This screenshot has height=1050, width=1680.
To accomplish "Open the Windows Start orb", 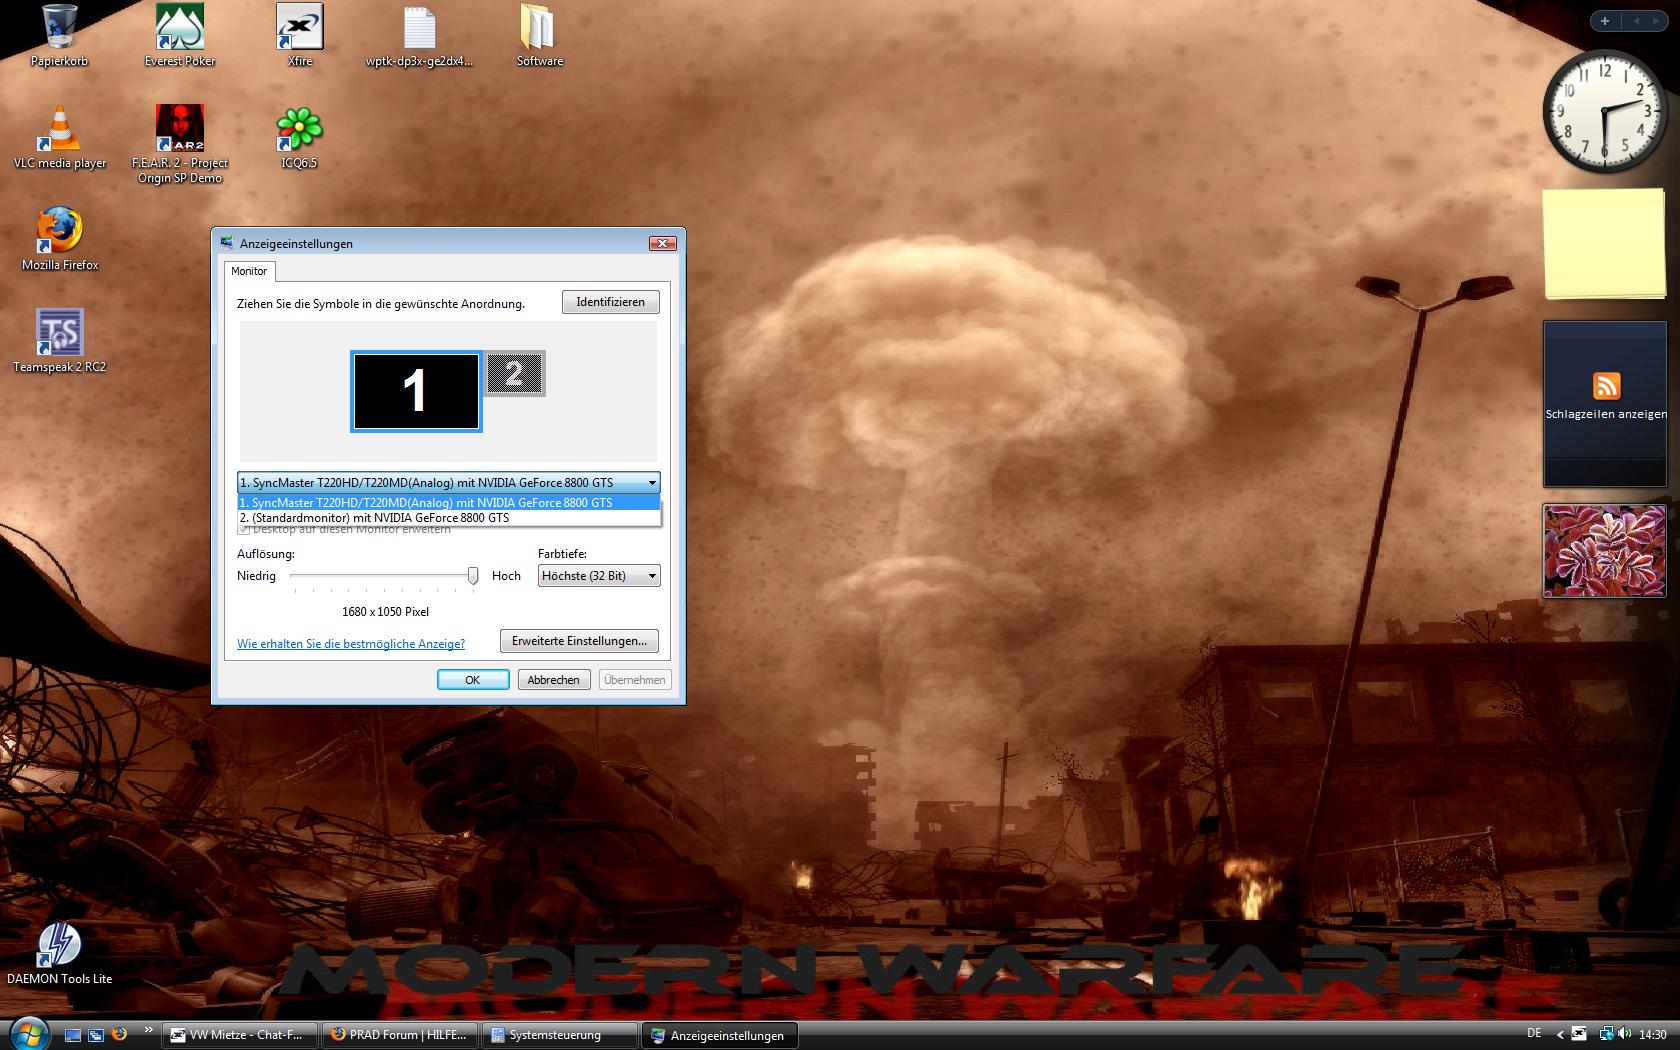I will click(27, 1033).
